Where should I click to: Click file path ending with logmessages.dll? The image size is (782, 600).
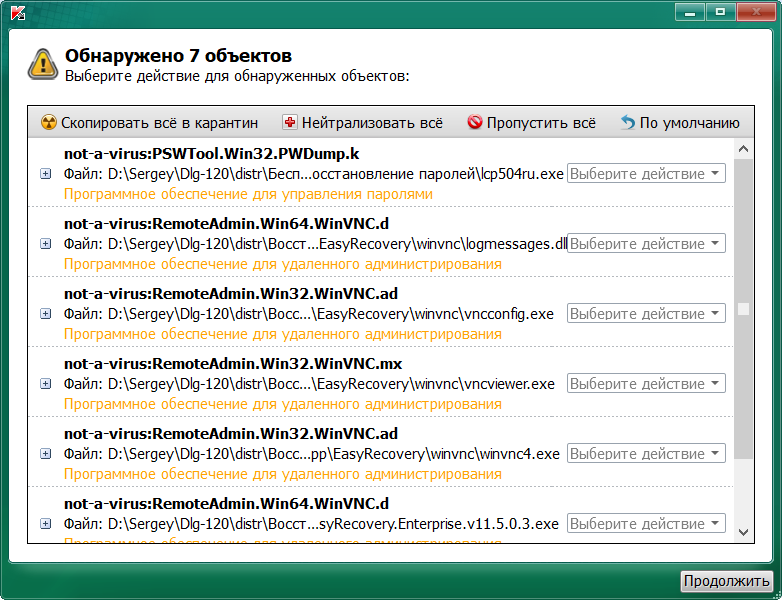(x=315, y=244)
